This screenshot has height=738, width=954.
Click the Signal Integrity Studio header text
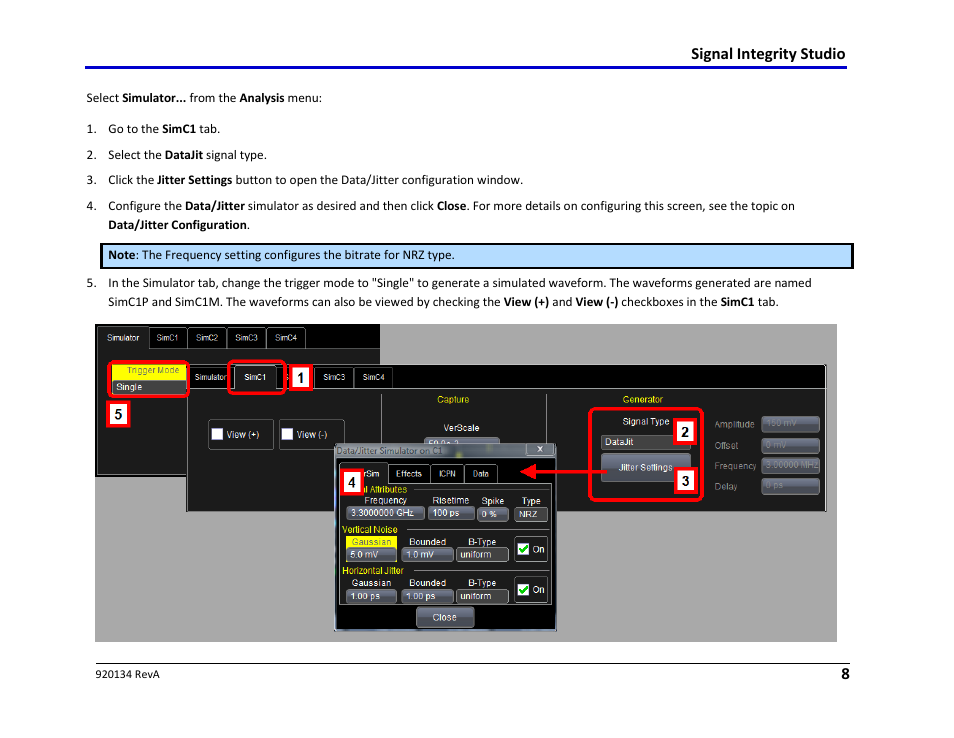tap(768, 54)
